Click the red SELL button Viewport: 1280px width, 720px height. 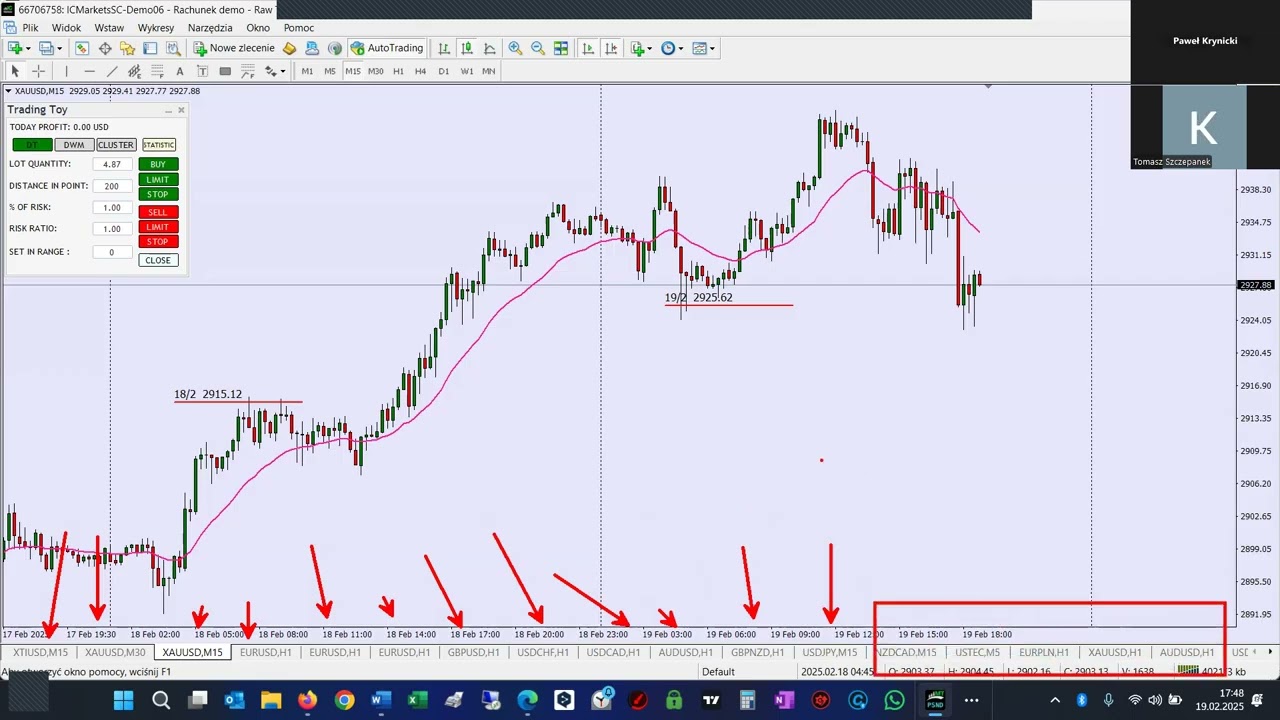158,212
